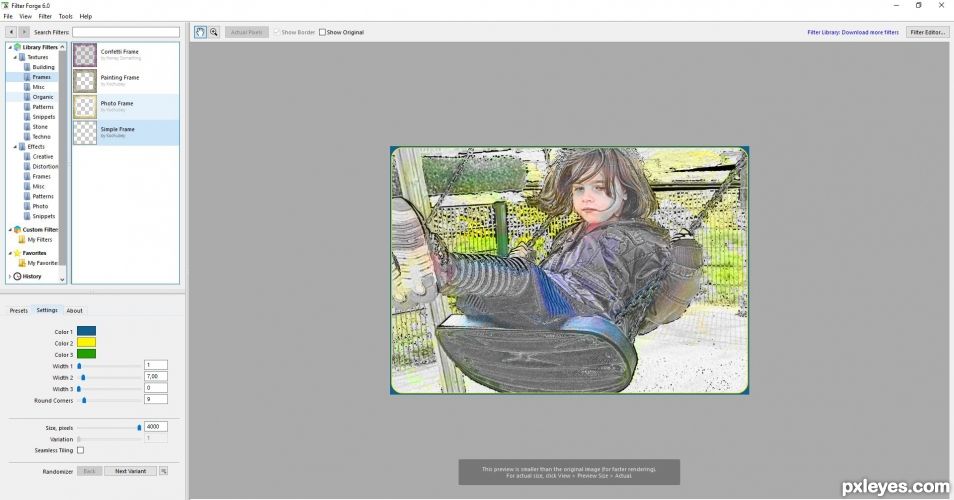The width and height of the screenshot is (954, 500).
Task: Open the Color 1 blue swatch
Action: coord(86,331)
